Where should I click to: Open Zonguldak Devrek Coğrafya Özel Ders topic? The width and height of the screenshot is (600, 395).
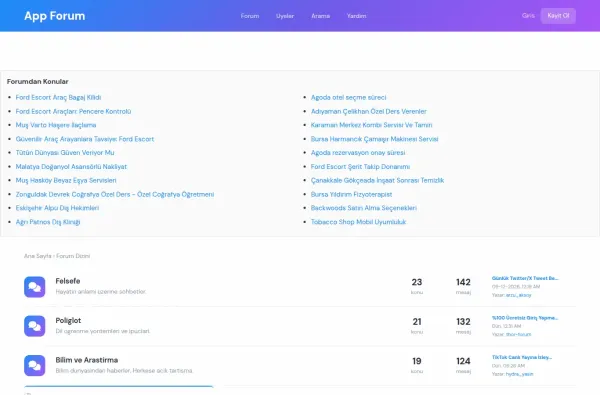(115, 194)
